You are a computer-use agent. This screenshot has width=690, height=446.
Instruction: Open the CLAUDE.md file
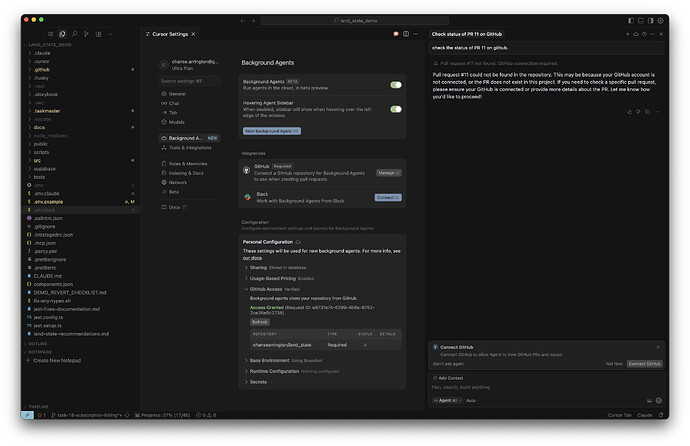coord(48,276)
